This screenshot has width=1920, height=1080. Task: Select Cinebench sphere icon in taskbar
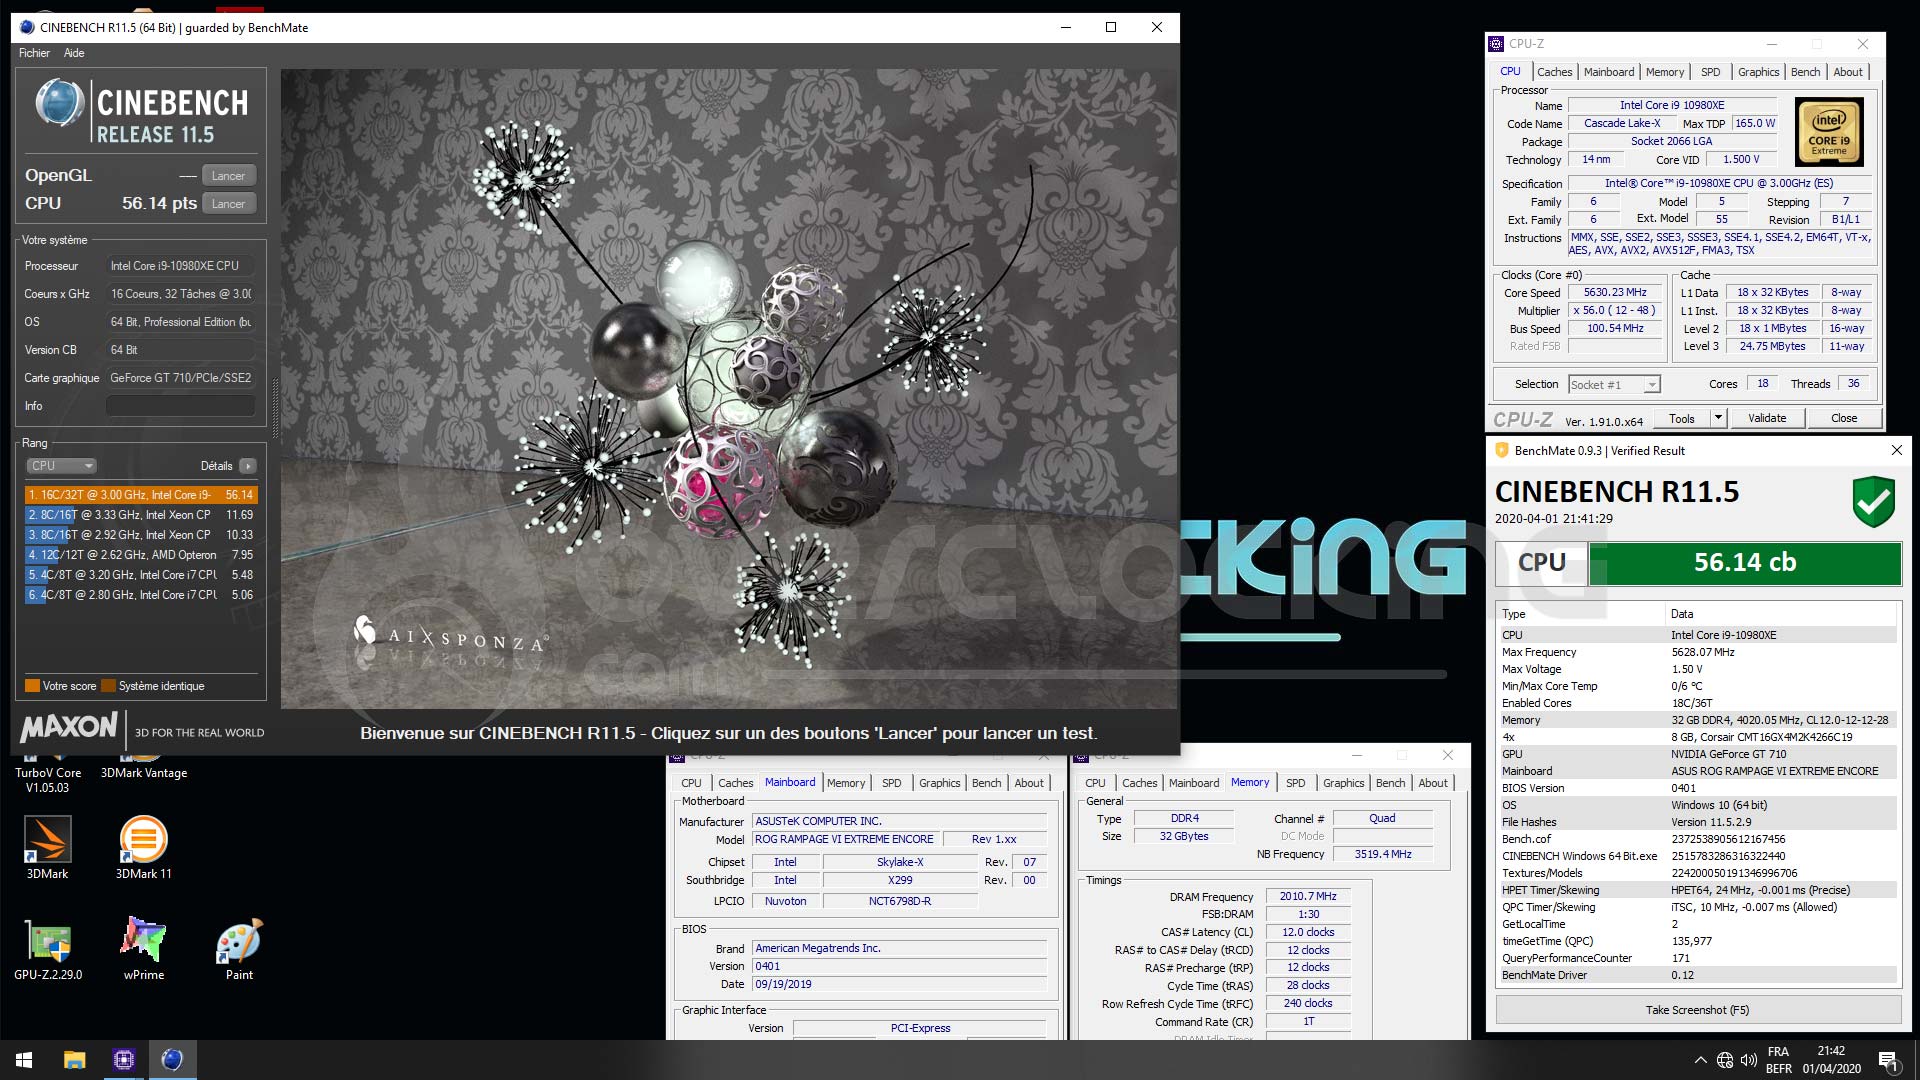(x=172, y=1060)
